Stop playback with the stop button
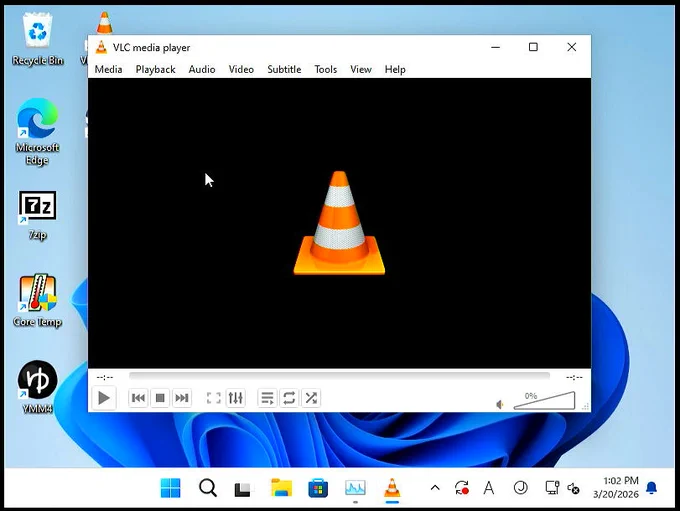Screen dimensions: 680x511 point(160,398)
